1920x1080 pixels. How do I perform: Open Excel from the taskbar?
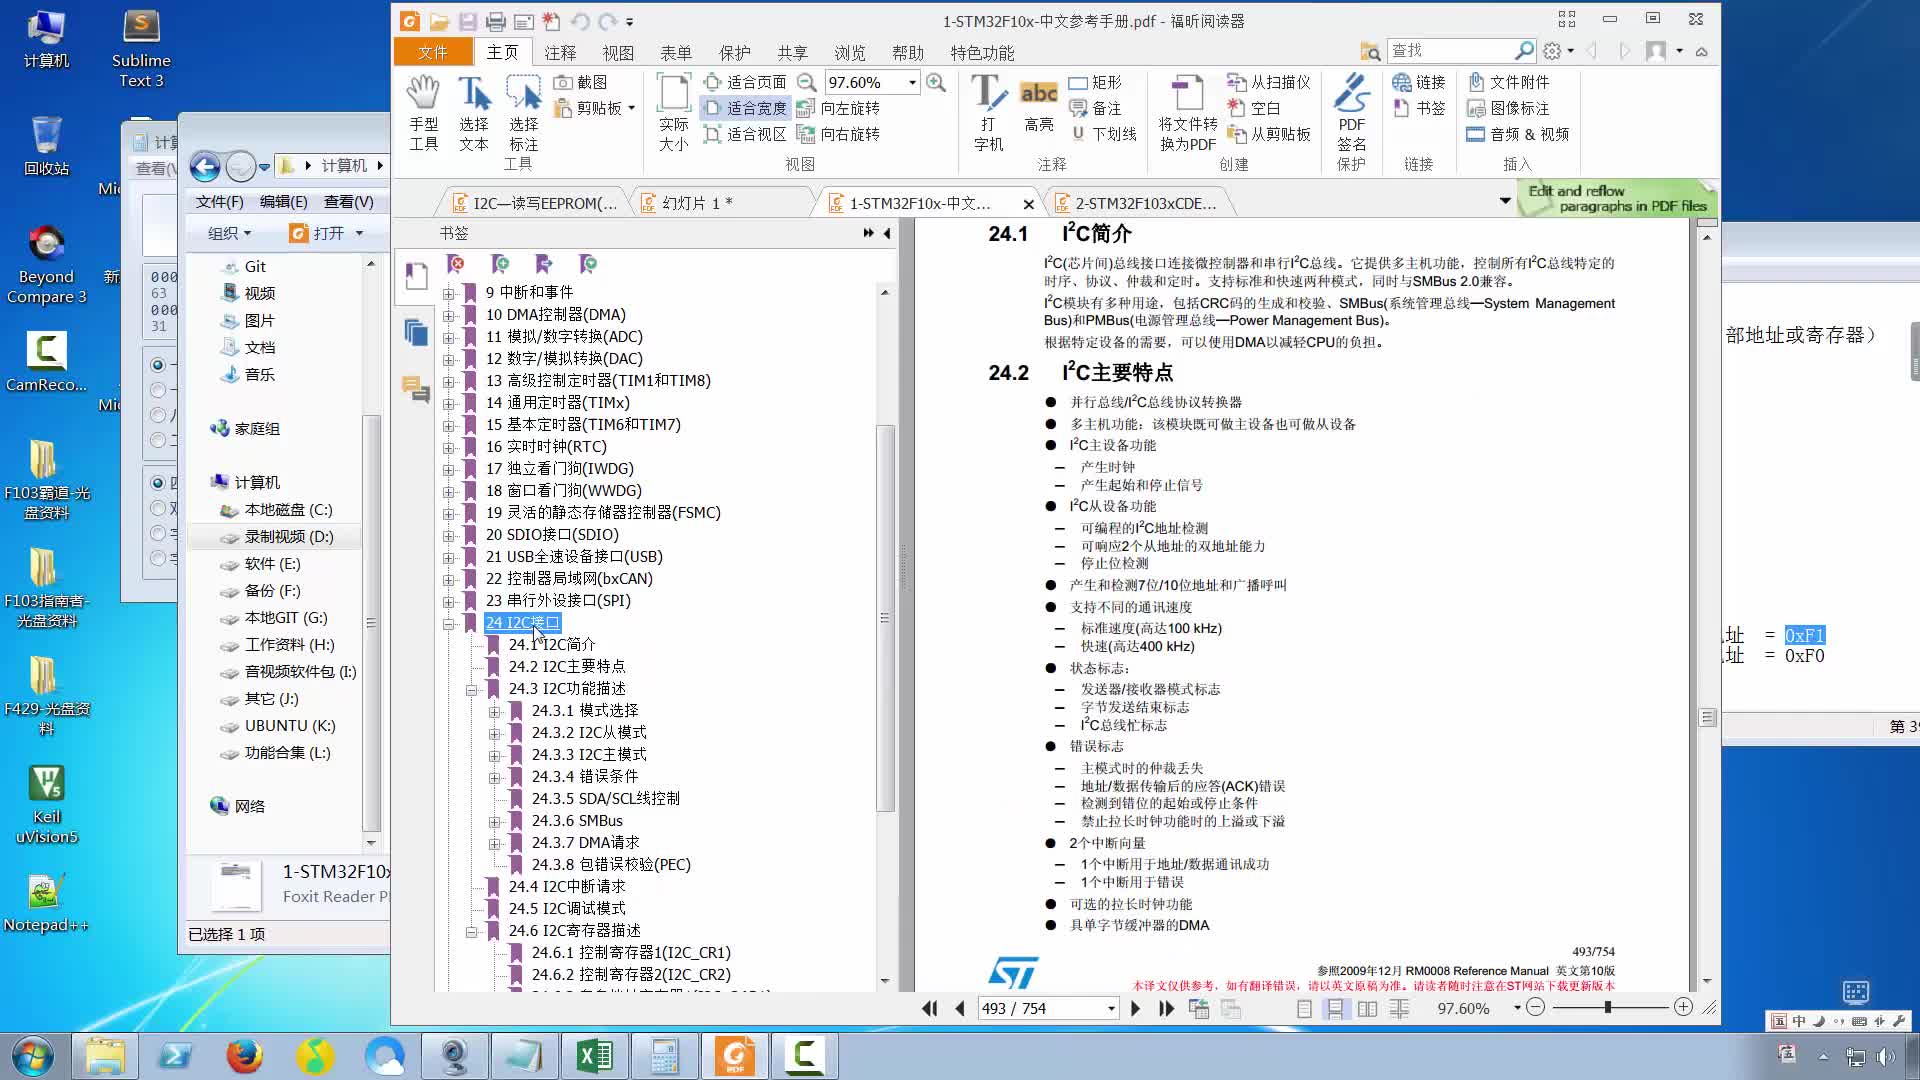595,1056
